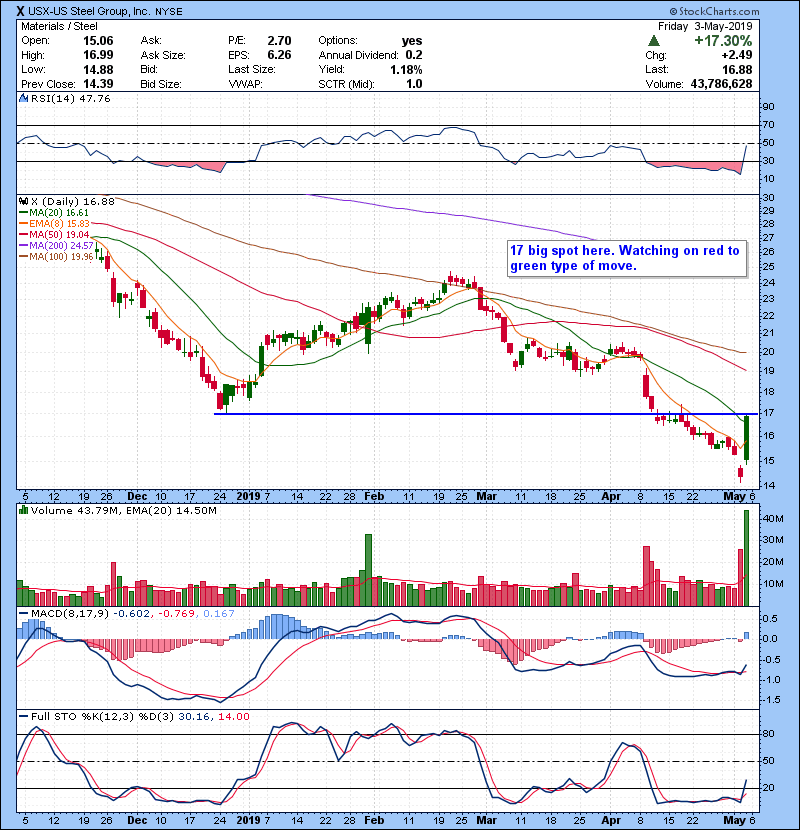Click the MACD(8,17,9) indicator label
Screen dimensions: 800x830
70,614
